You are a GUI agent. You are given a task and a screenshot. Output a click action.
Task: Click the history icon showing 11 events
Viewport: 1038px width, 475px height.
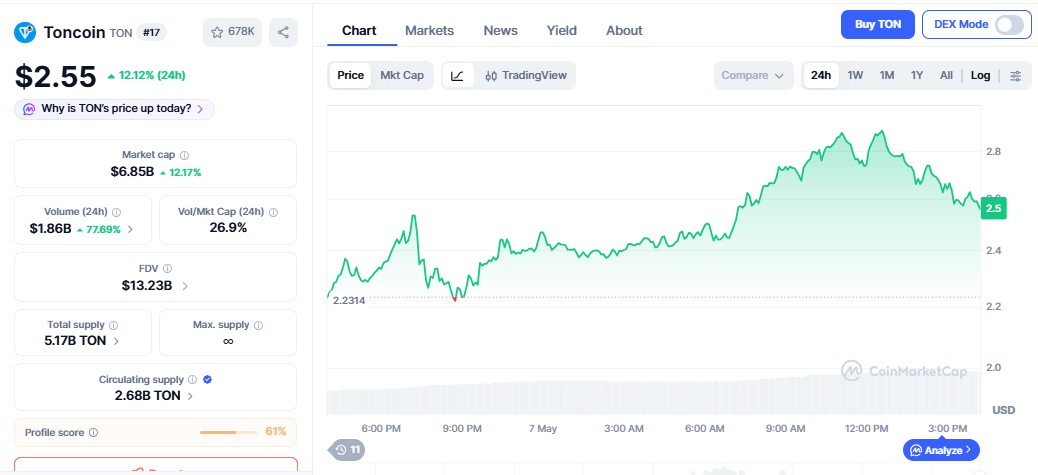coord(347,450)
